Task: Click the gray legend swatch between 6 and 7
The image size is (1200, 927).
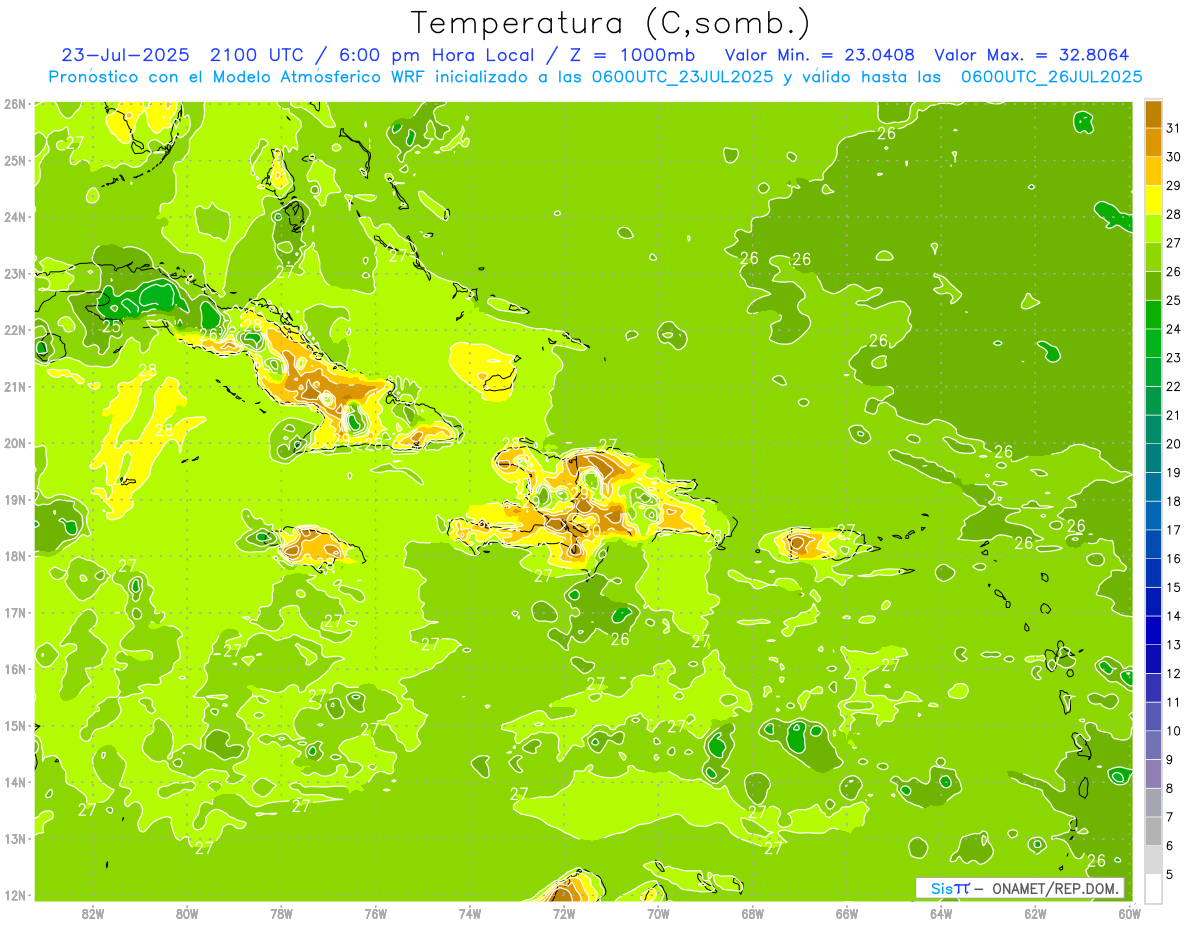Action: tap(1153, 831)
